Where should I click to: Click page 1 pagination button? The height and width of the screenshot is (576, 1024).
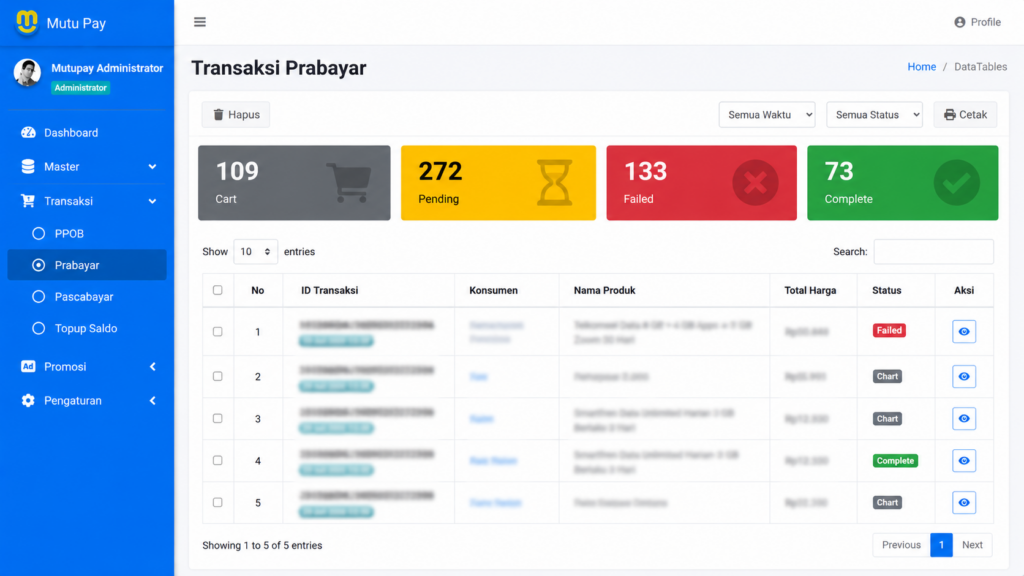click(941, 545)
